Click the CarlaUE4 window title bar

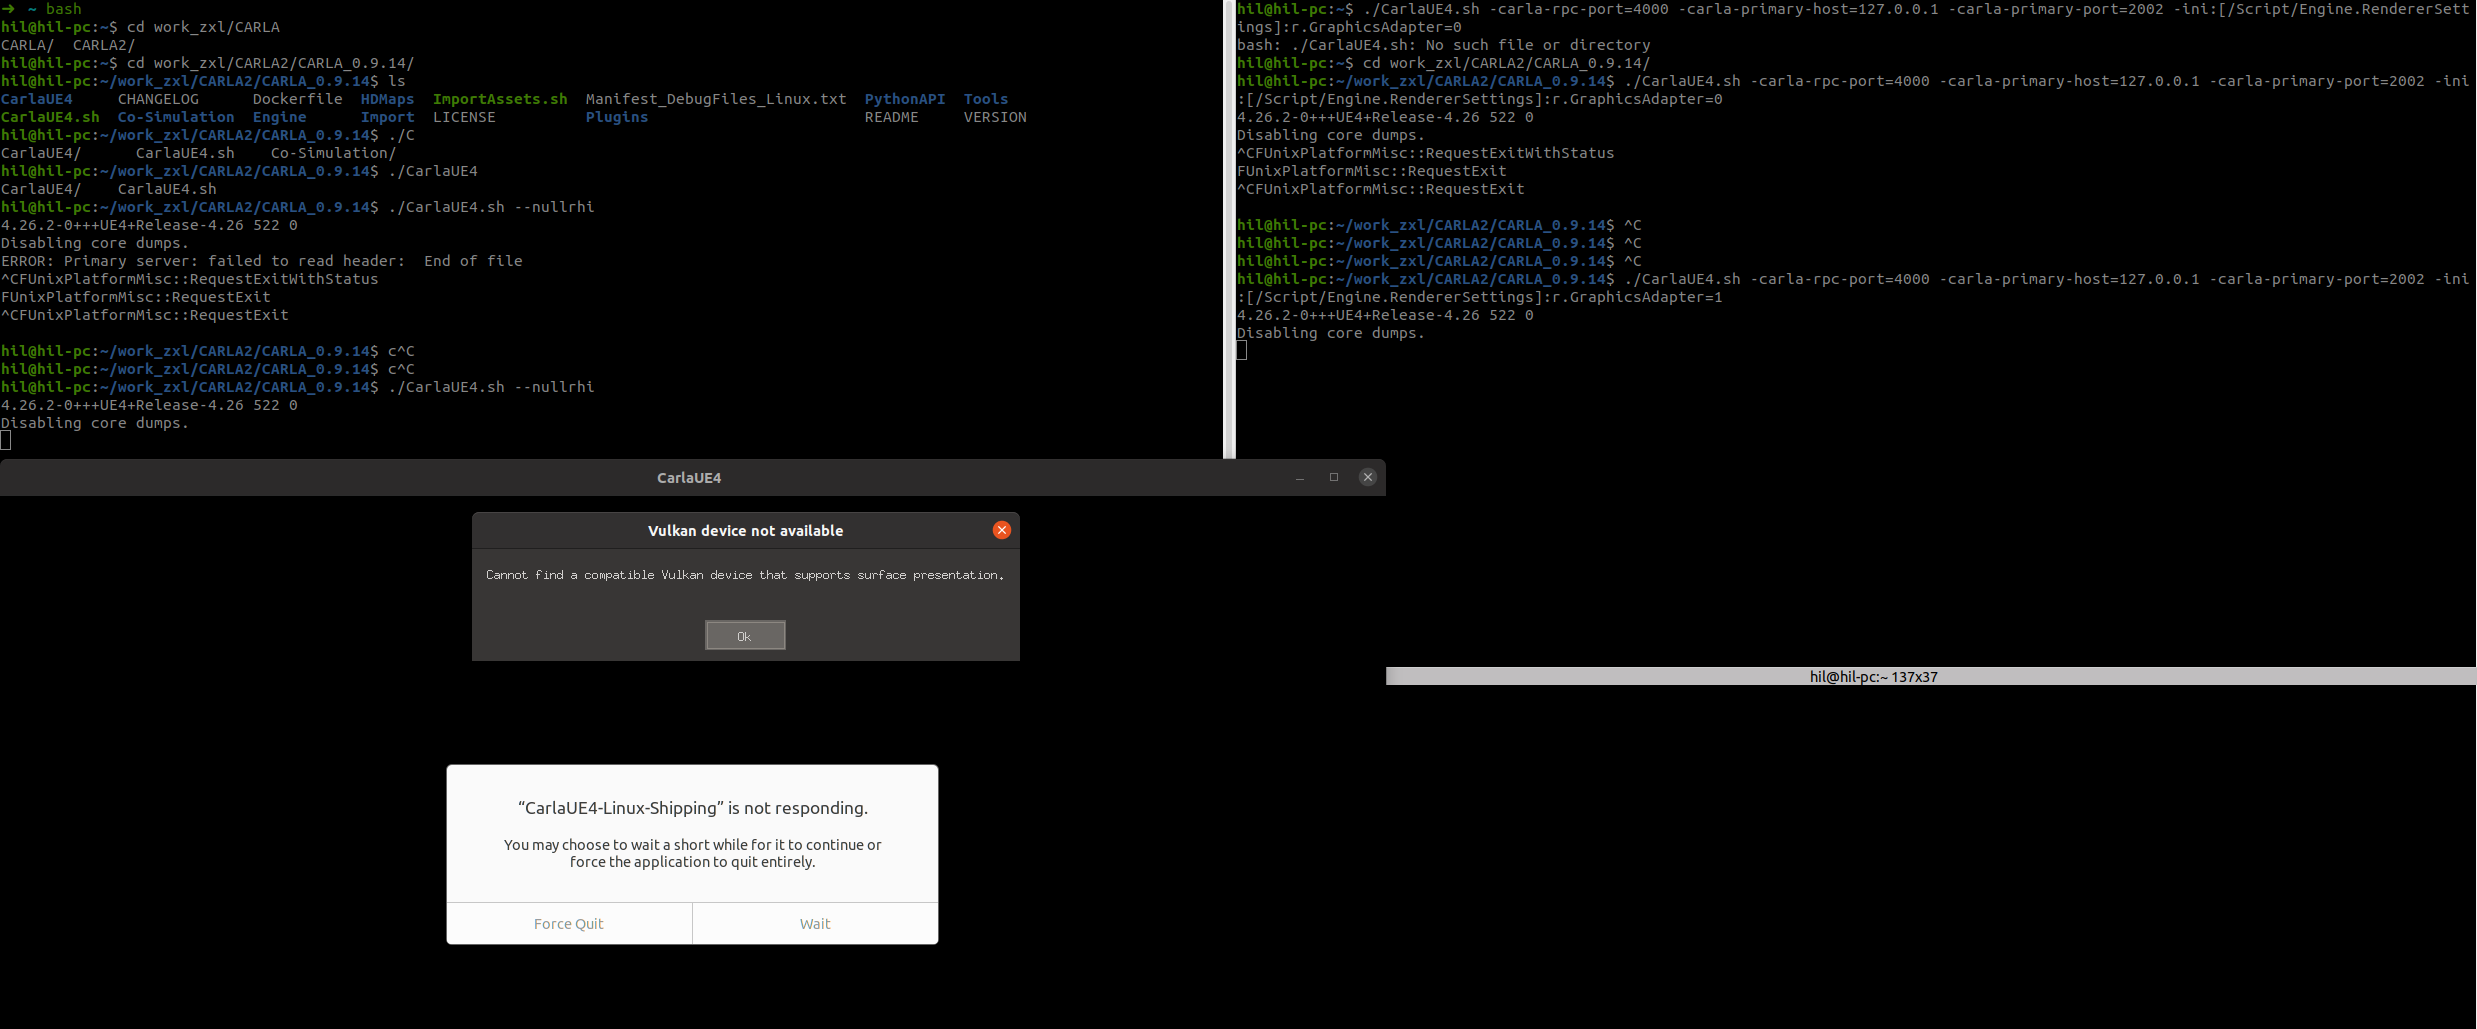click(x=689, y=478)
